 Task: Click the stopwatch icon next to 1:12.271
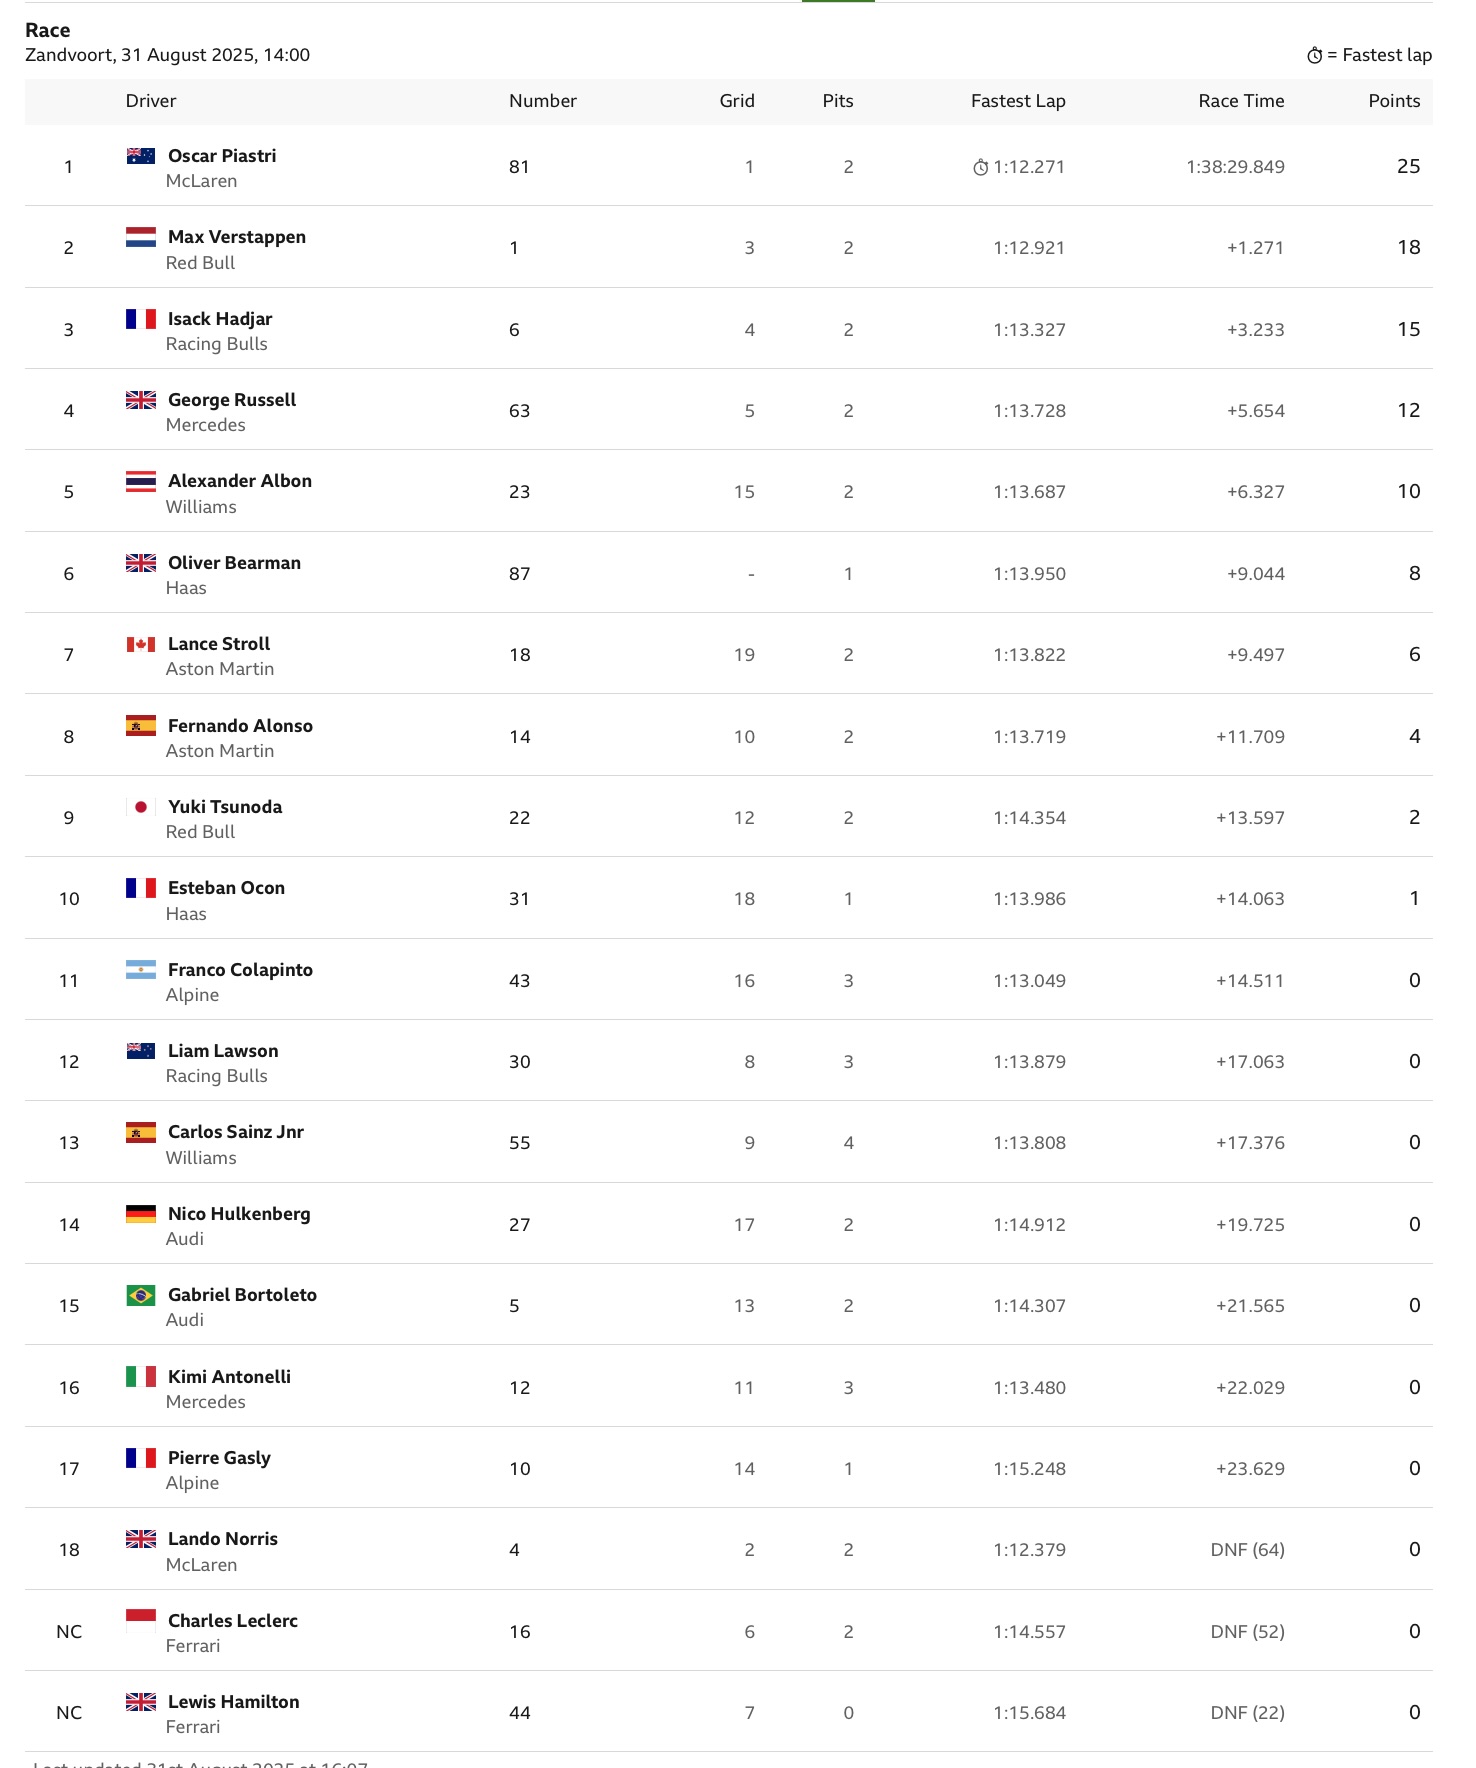[981, 167]
